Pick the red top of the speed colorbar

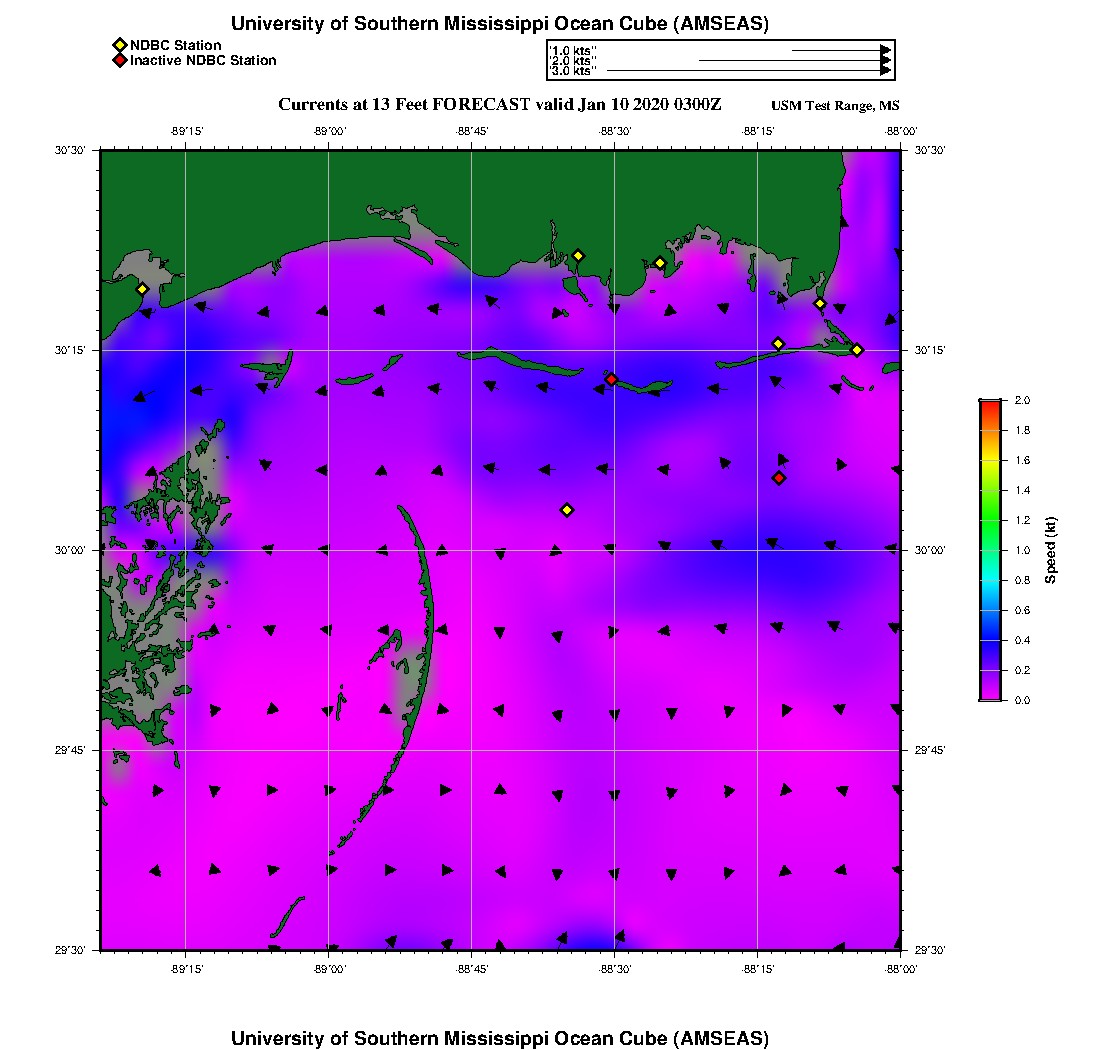[990, 404]
